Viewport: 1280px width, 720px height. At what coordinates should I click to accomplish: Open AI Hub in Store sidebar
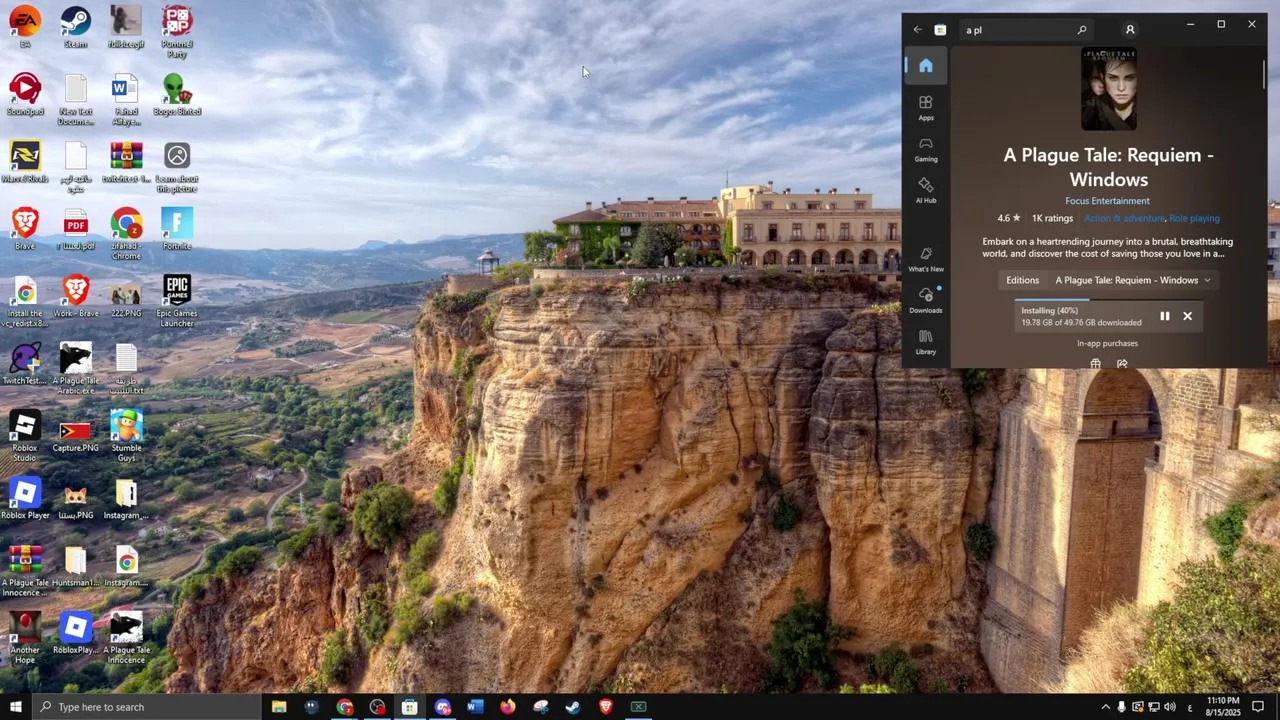pos(926,190)
